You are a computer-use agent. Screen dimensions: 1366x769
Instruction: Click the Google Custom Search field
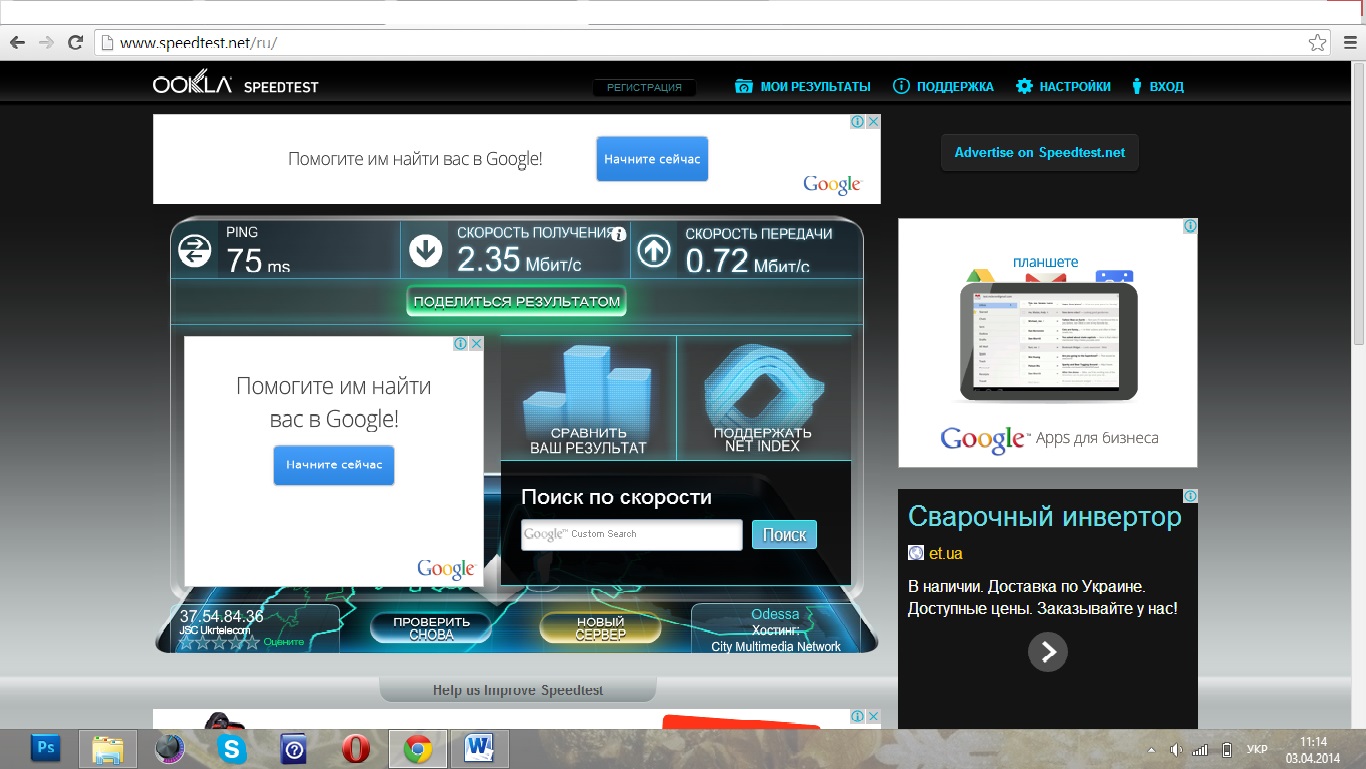(632, 535)
